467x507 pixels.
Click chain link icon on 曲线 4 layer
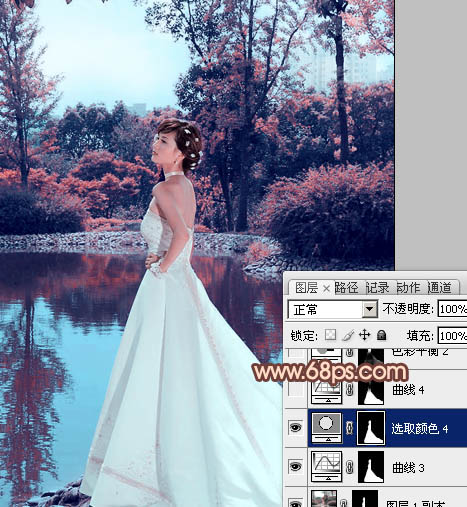[x=349, y=389]
